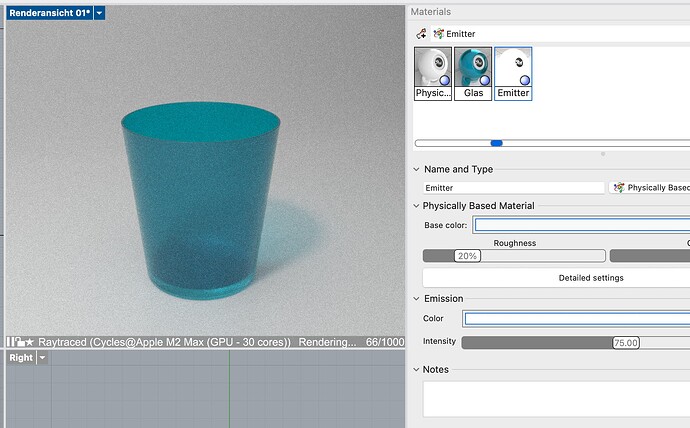Image resolution: width=690 pixels, height=428 pixels.
Task: Click the Renderansicht 01 viewport title
Action: [49, 12]
